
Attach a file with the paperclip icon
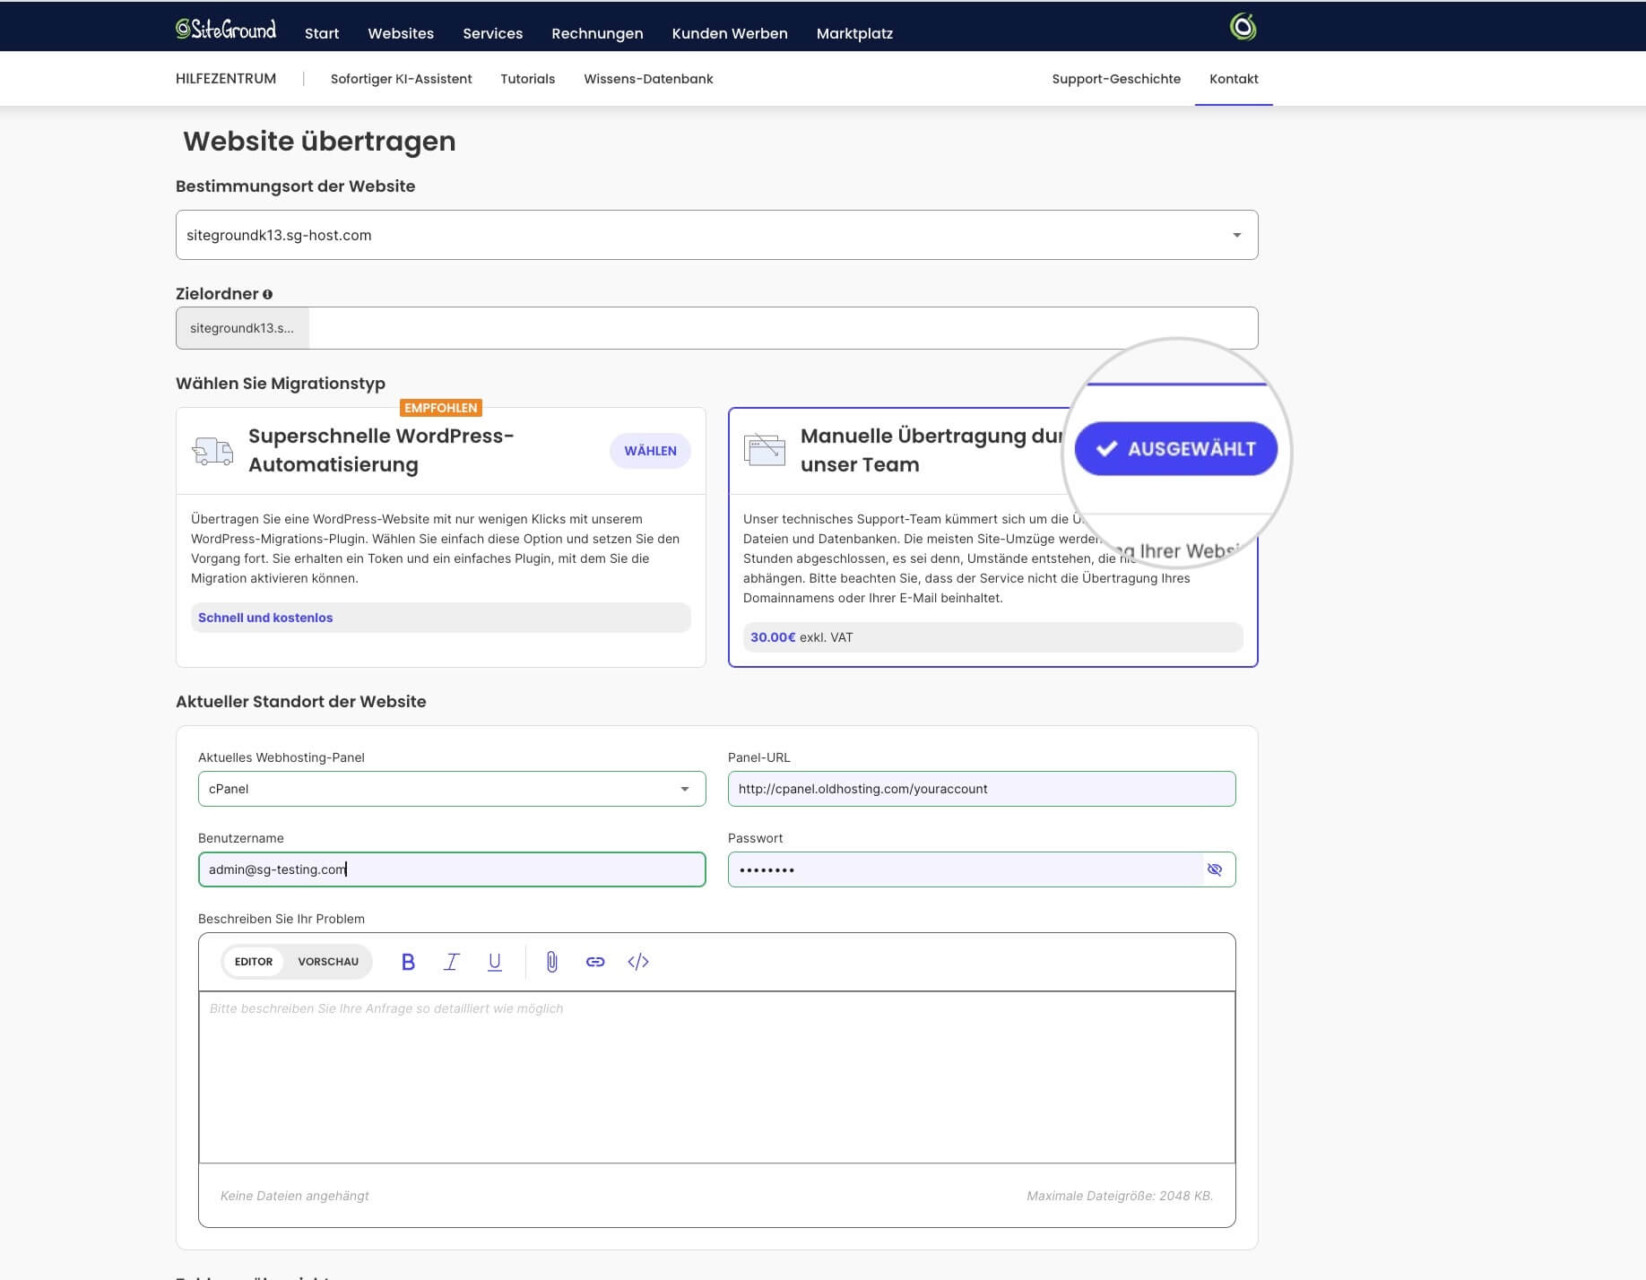[552, 962]
